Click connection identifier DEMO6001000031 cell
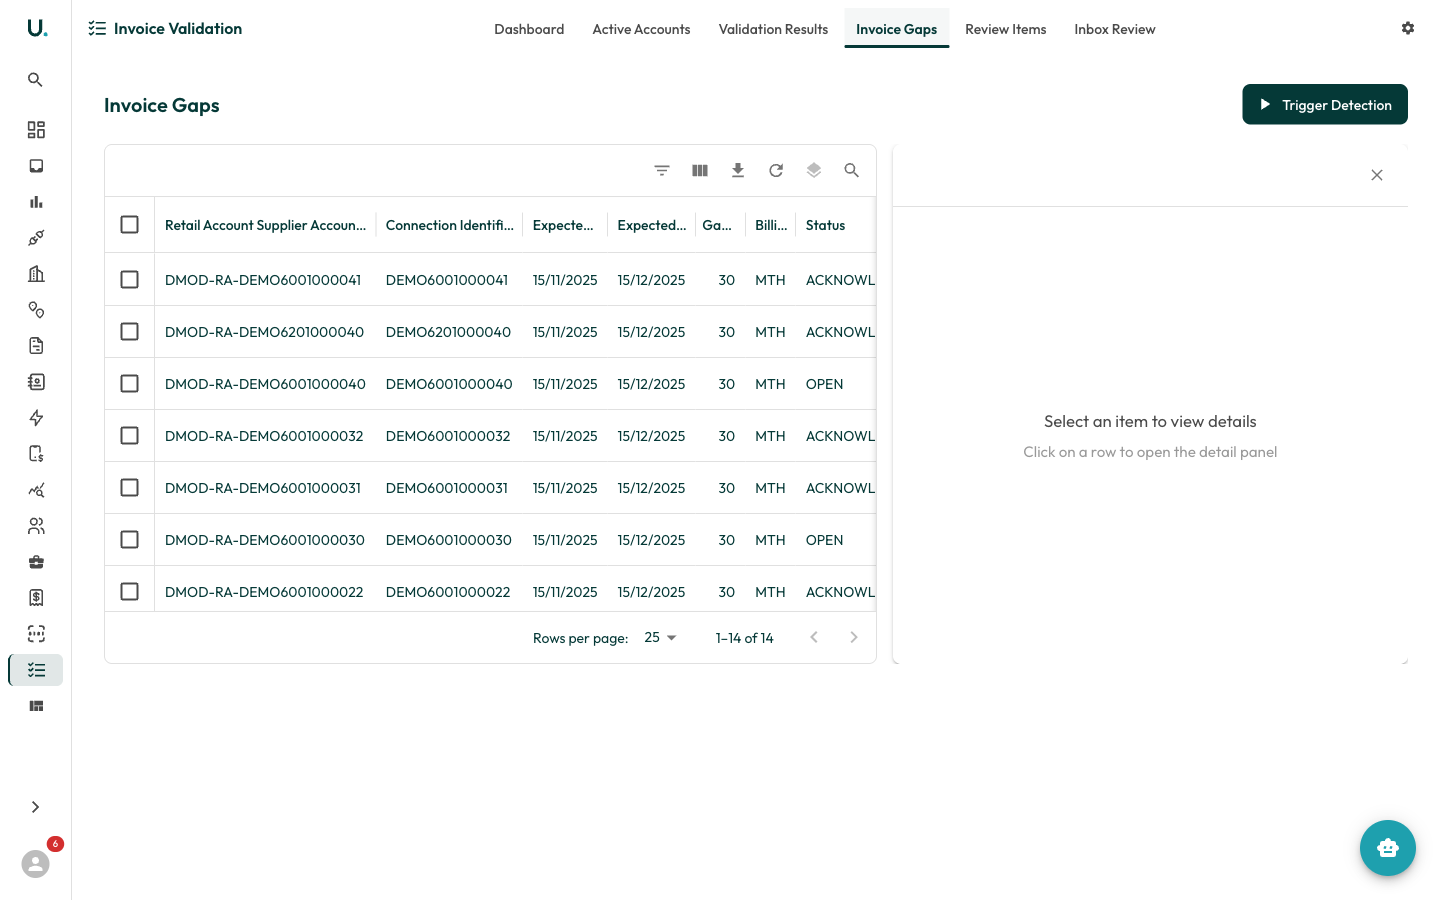Image resolution: width=1440 pixels, height=900 pixels. coord(447,488)
